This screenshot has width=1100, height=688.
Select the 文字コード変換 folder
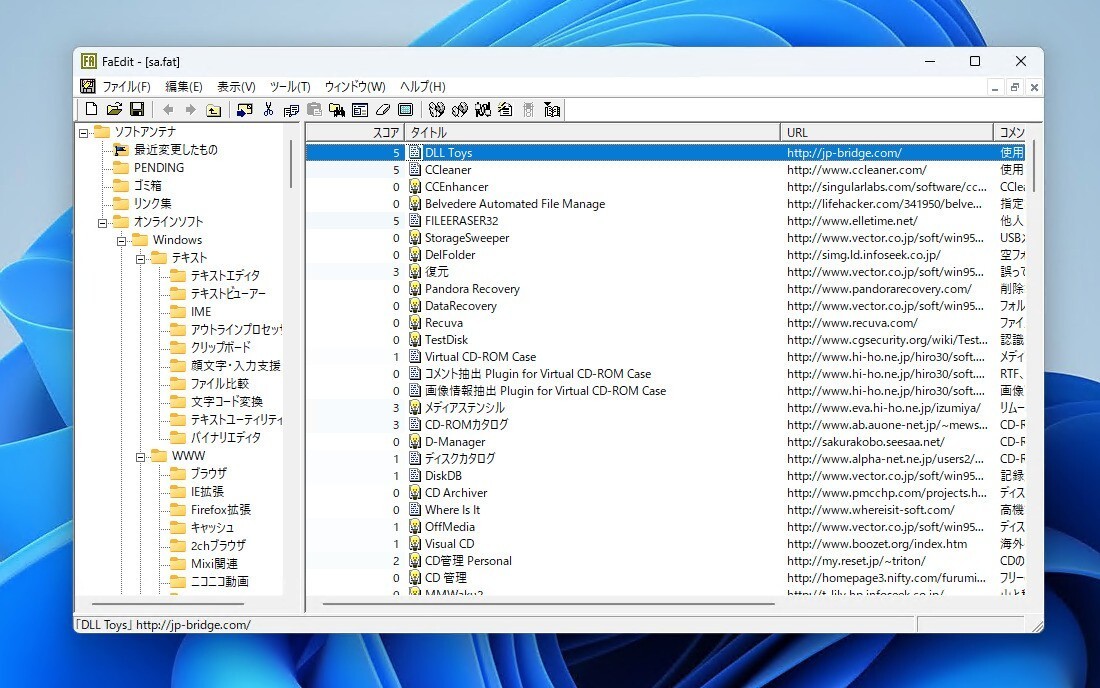(227, 401)
